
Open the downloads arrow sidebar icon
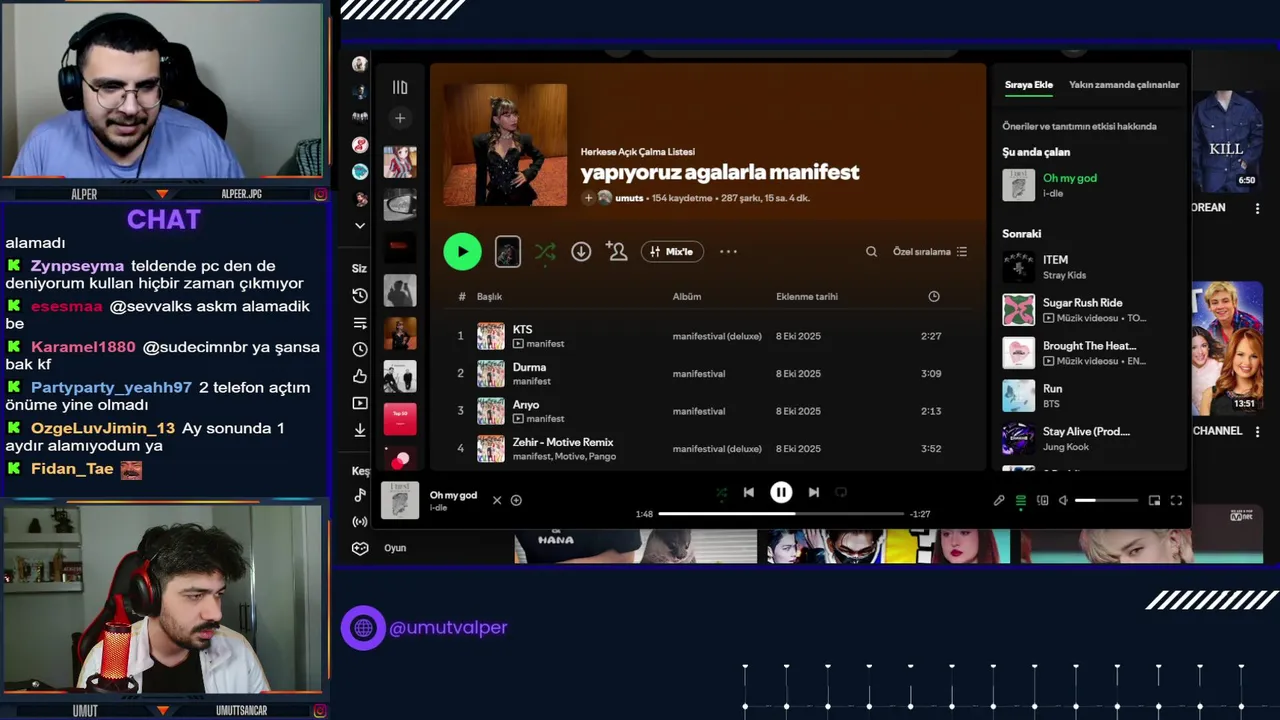click(360, 430)
